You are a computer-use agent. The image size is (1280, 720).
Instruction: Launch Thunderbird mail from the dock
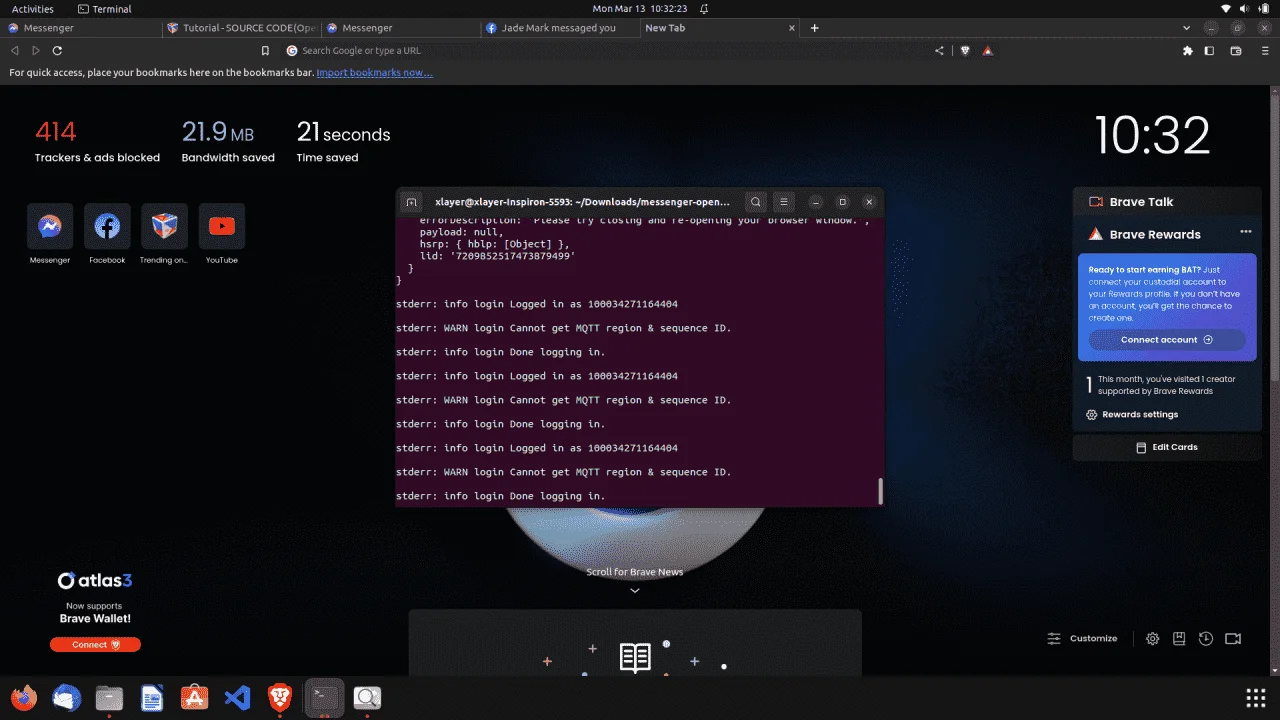coord(67,697)
